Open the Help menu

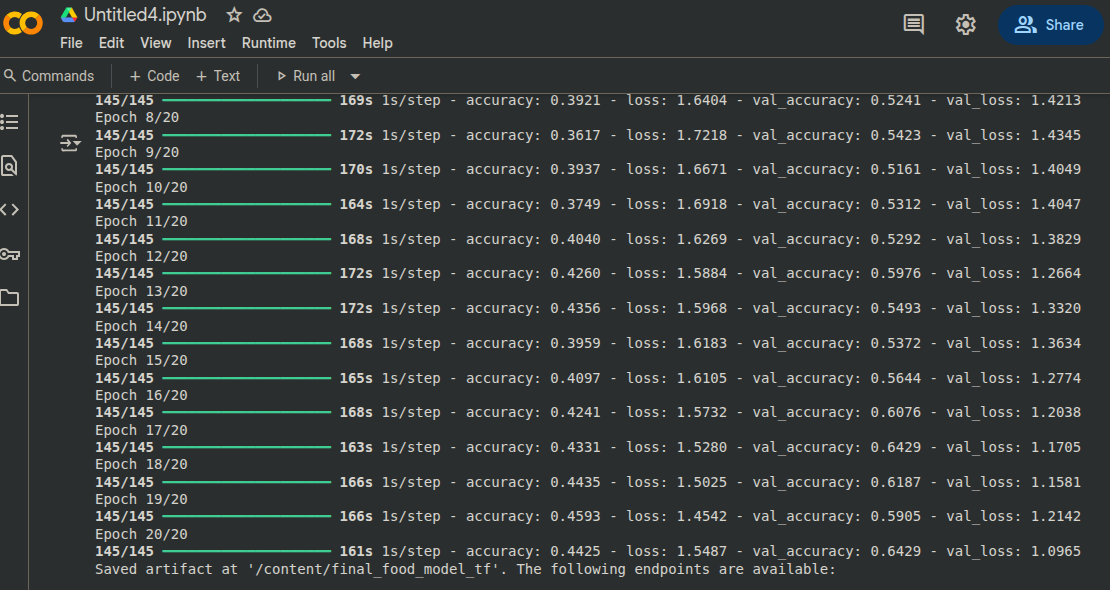pos(377,43)
